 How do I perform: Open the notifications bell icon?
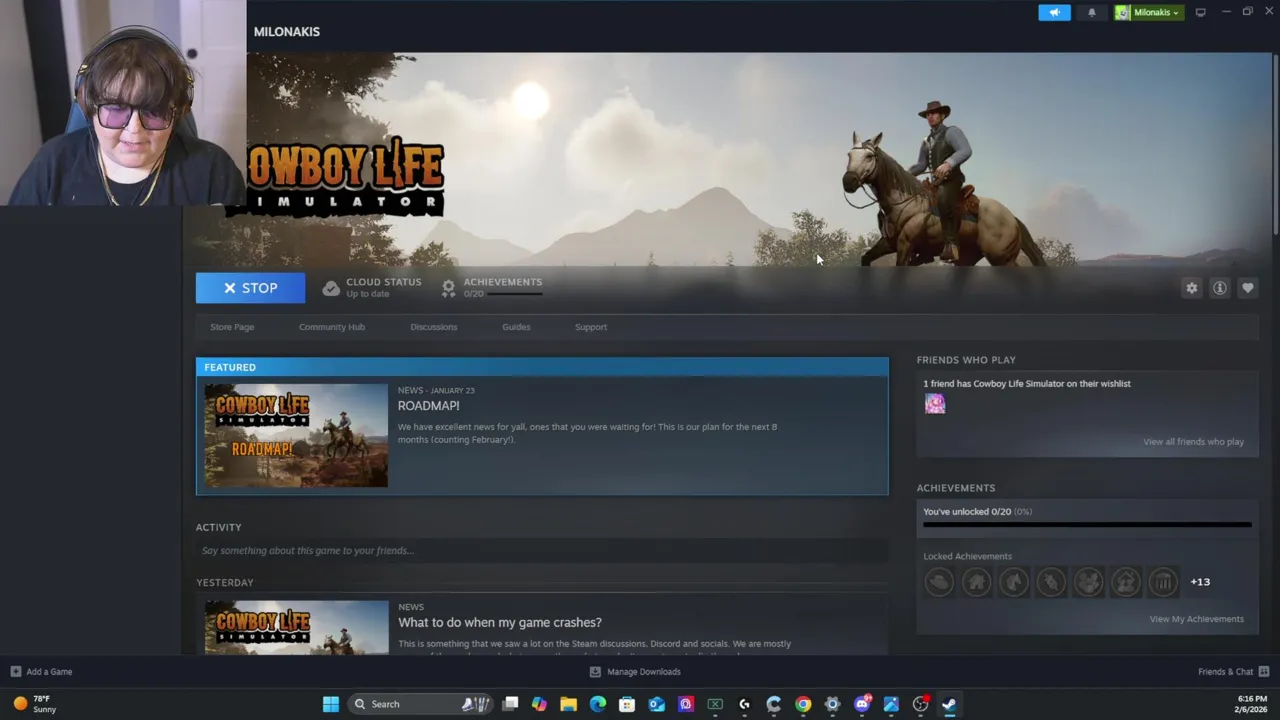click(1091, 12)
